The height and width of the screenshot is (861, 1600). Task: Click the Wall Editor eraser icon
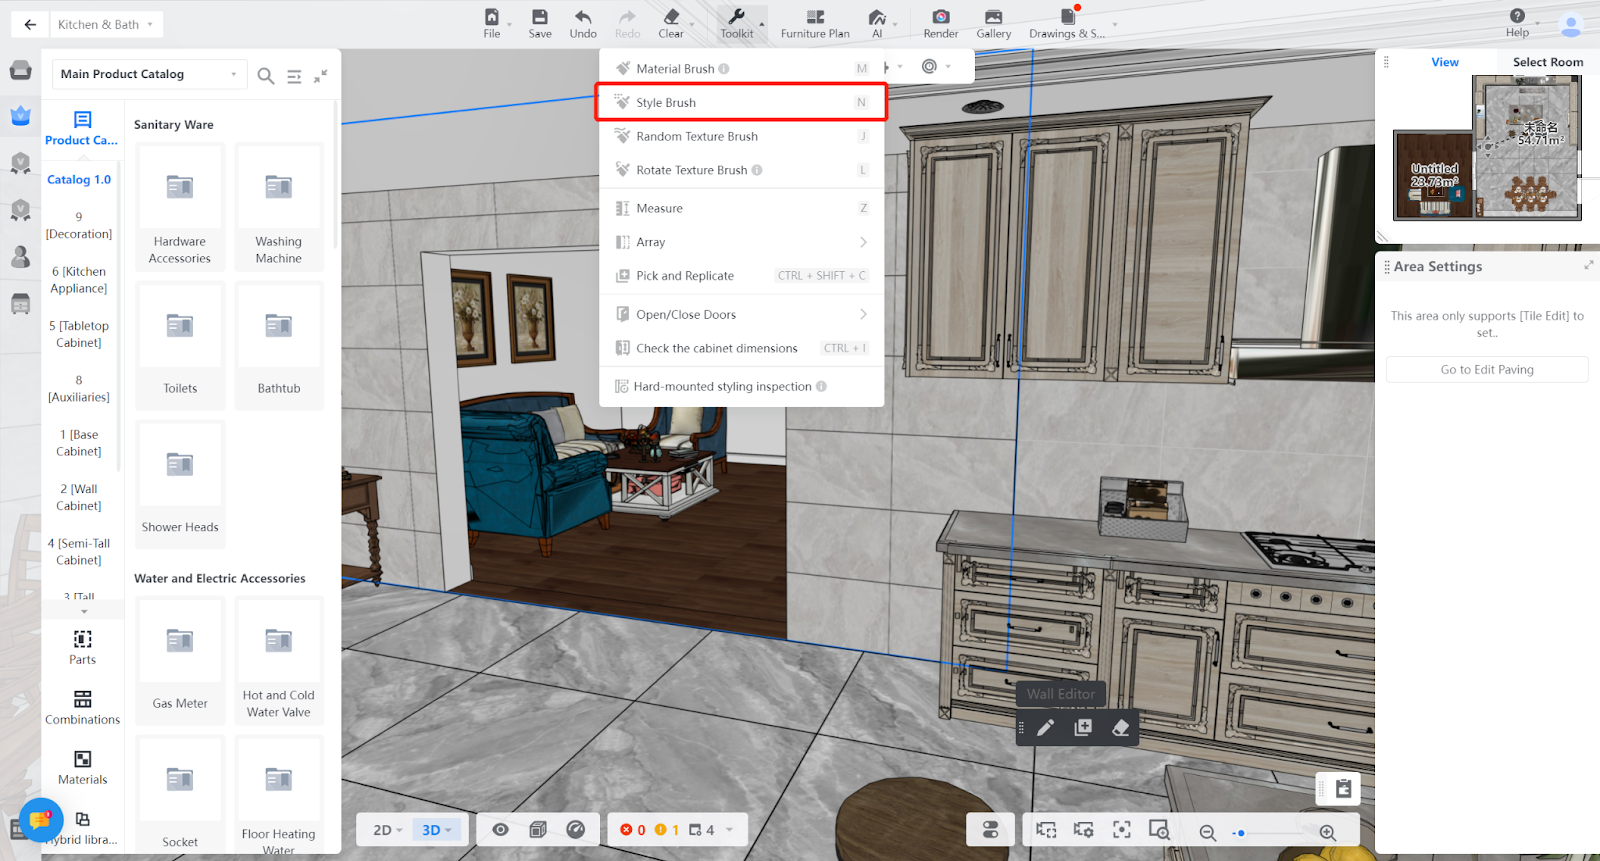tap(1121, 728)
